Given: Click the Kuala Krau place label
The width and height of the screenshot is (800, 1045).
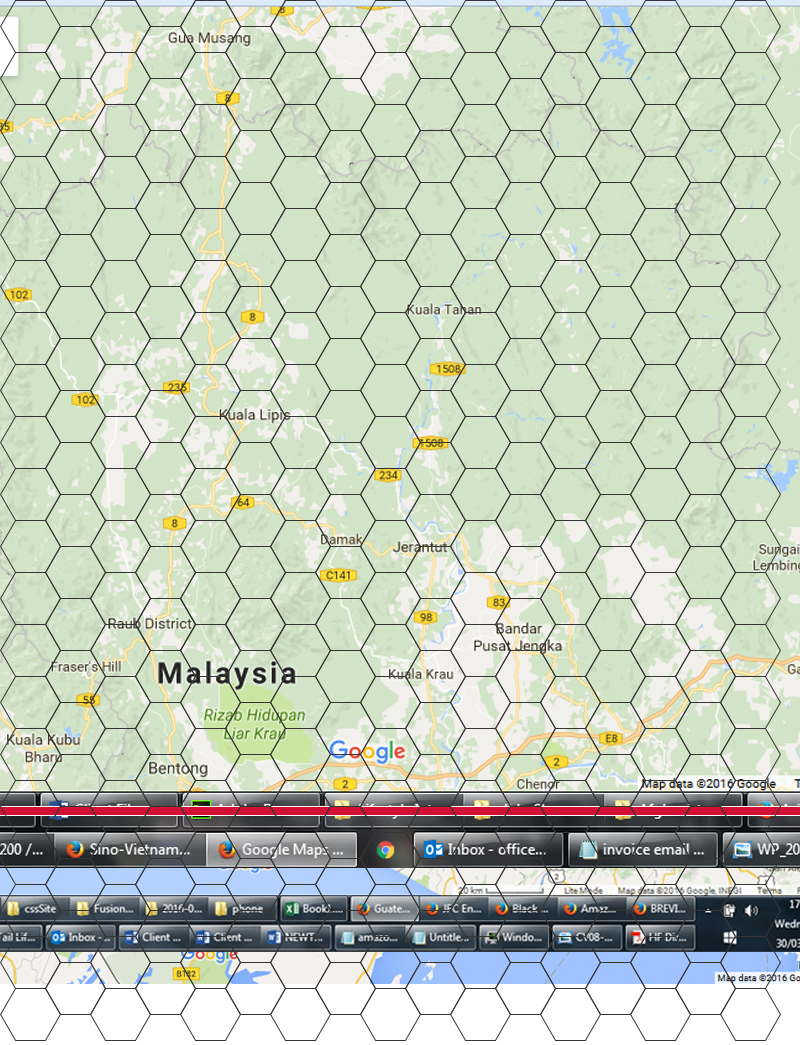Looking at the screenshot, I should coord(421,674).
